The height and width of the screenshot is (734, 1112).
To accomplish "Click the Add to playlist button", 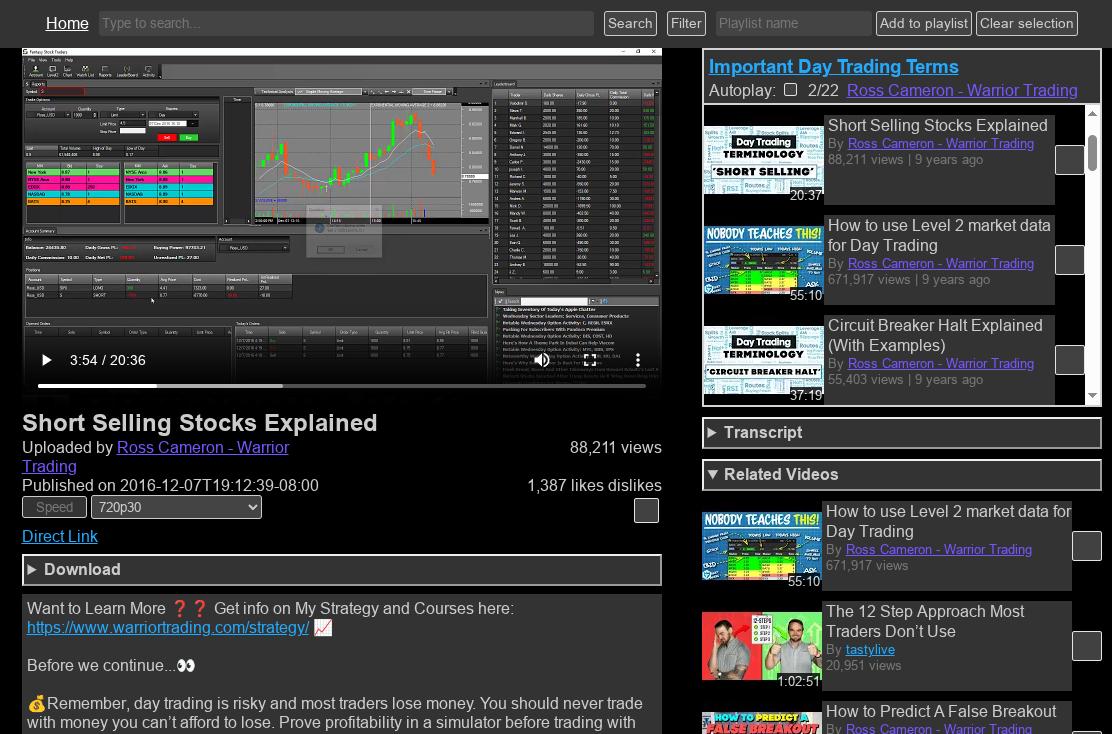I will coord(924,23).
